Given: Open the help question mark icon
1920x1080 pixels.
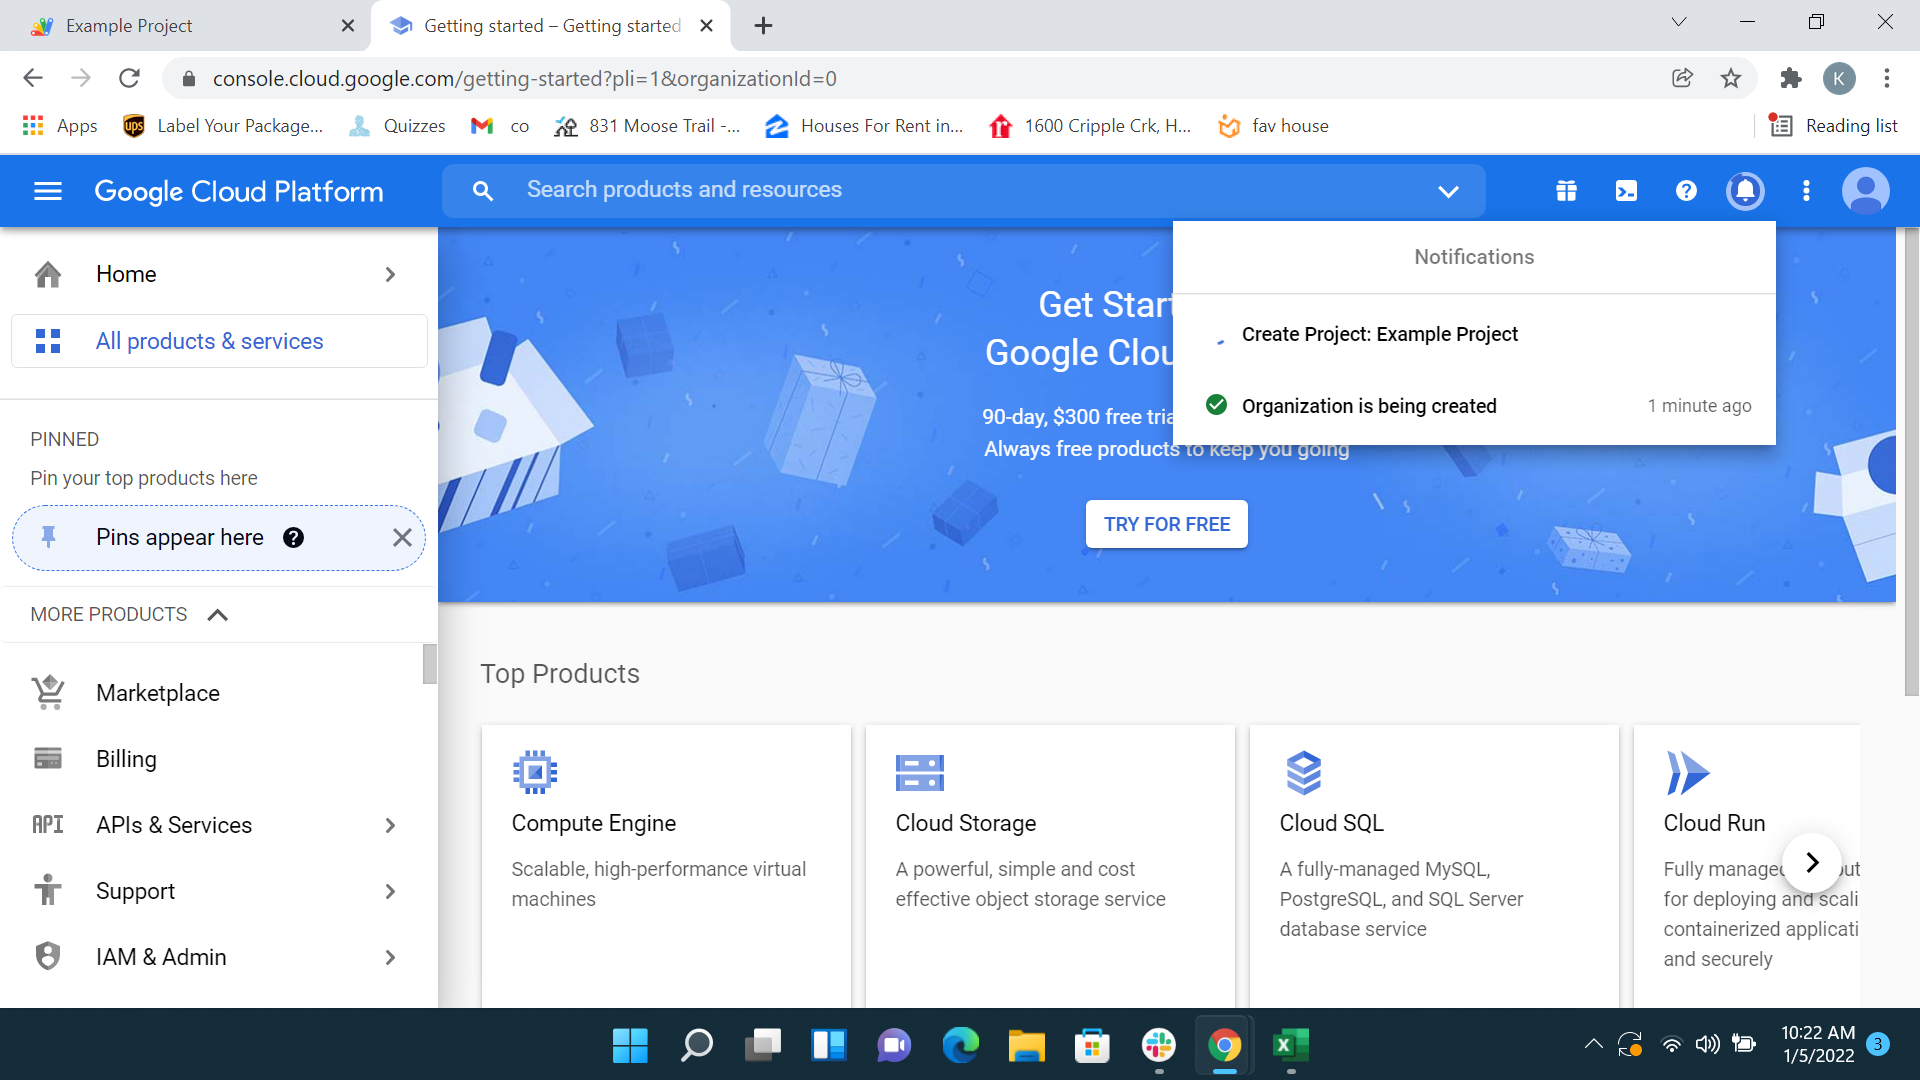Looking at the screenshot, I should 1686,191.
